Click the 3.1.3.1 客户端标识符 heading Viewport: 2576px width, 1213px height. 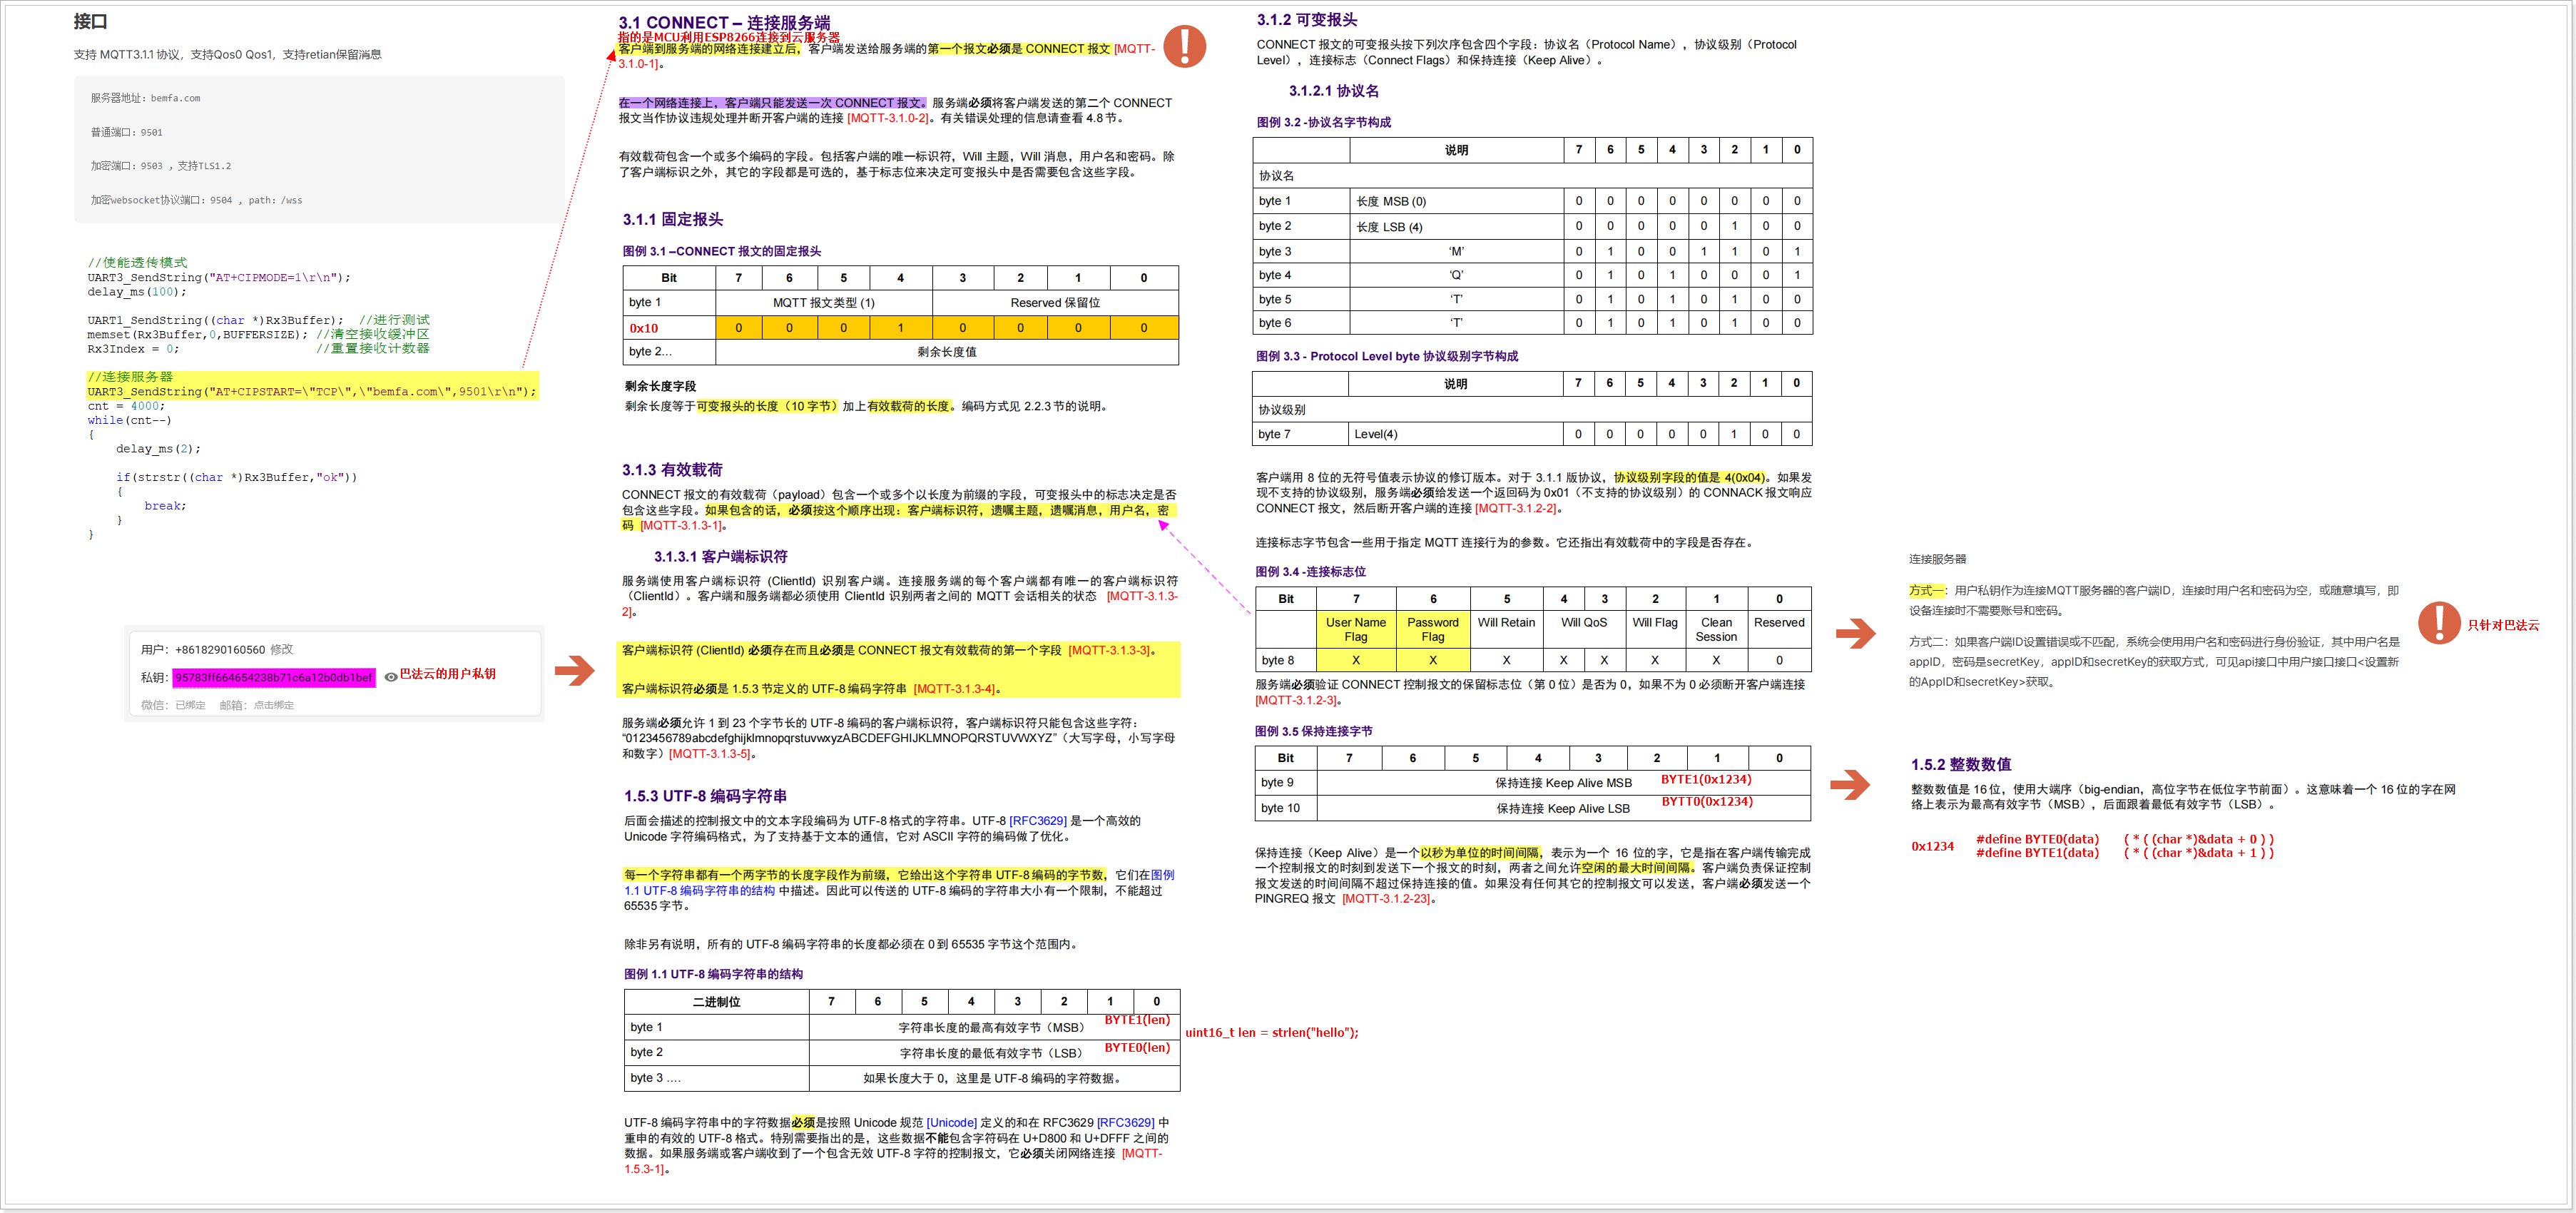tap(721, 557)
